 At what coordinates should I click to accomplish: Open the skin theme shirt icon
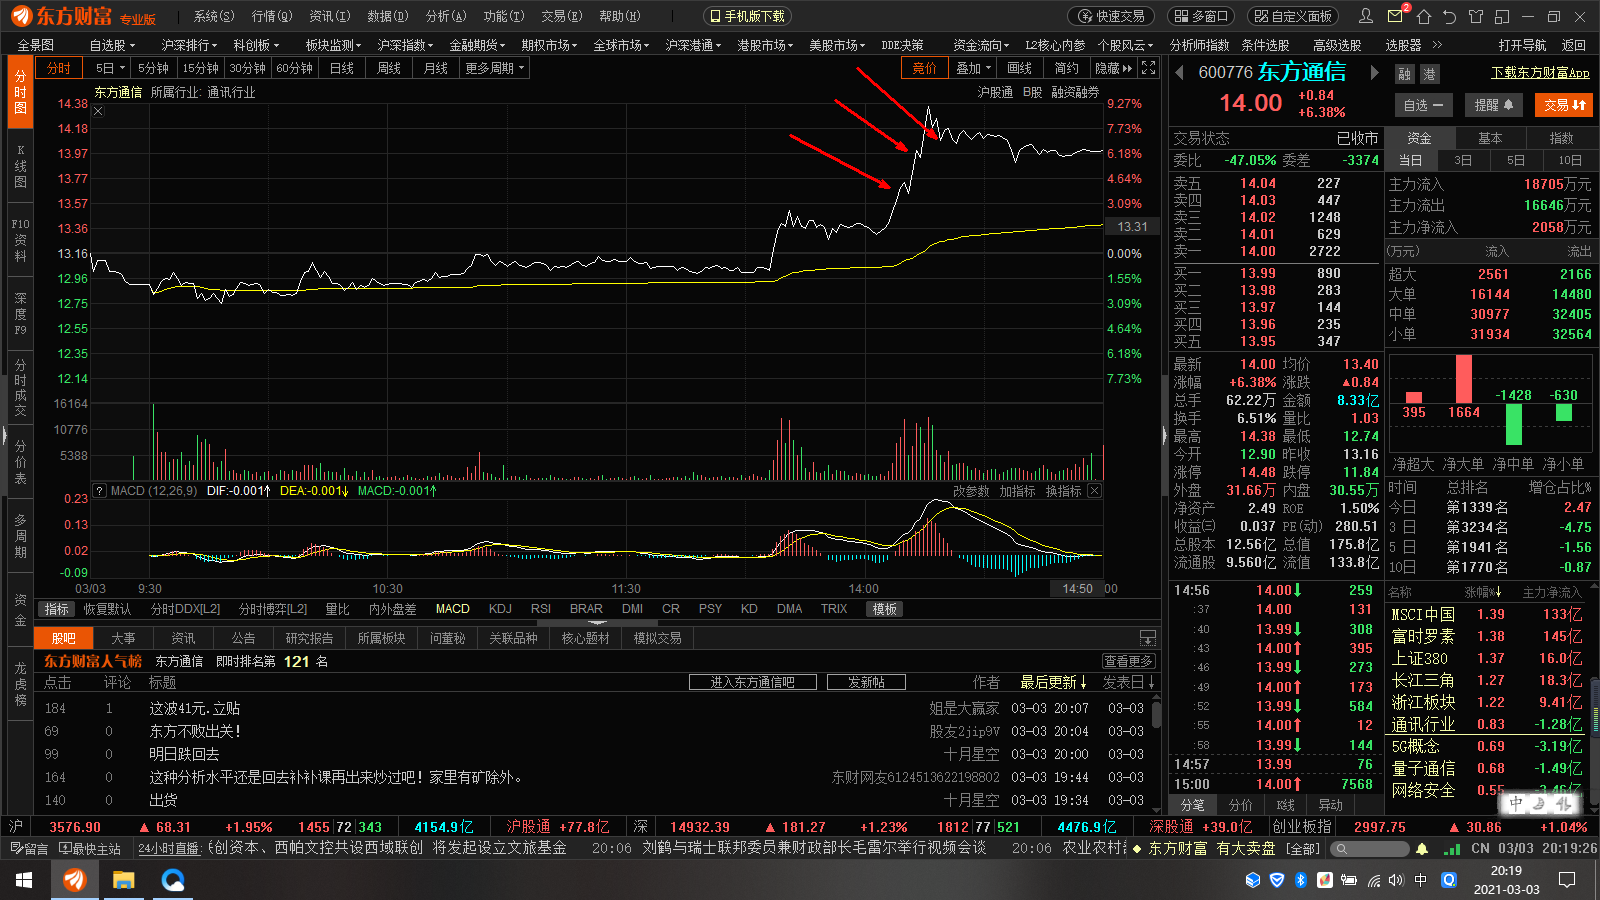click(1476, 16)
